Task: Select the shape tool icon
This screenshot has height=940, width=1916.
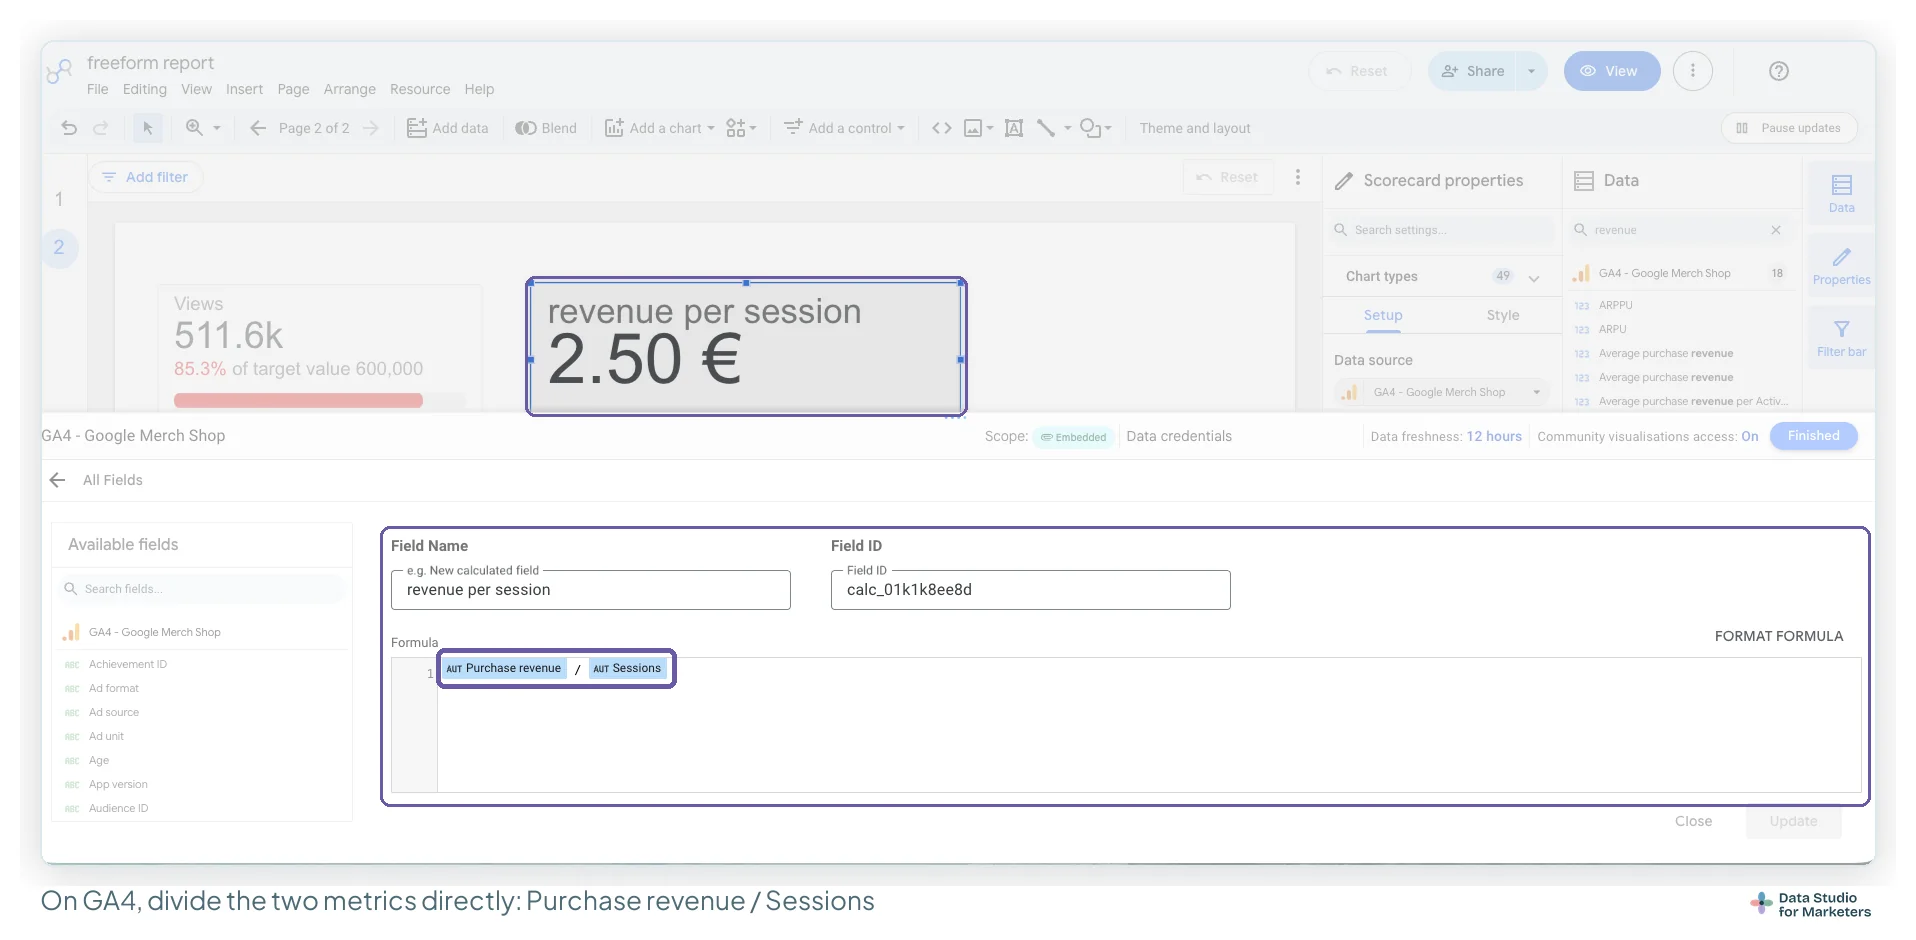Action: tap(1090, 128)
